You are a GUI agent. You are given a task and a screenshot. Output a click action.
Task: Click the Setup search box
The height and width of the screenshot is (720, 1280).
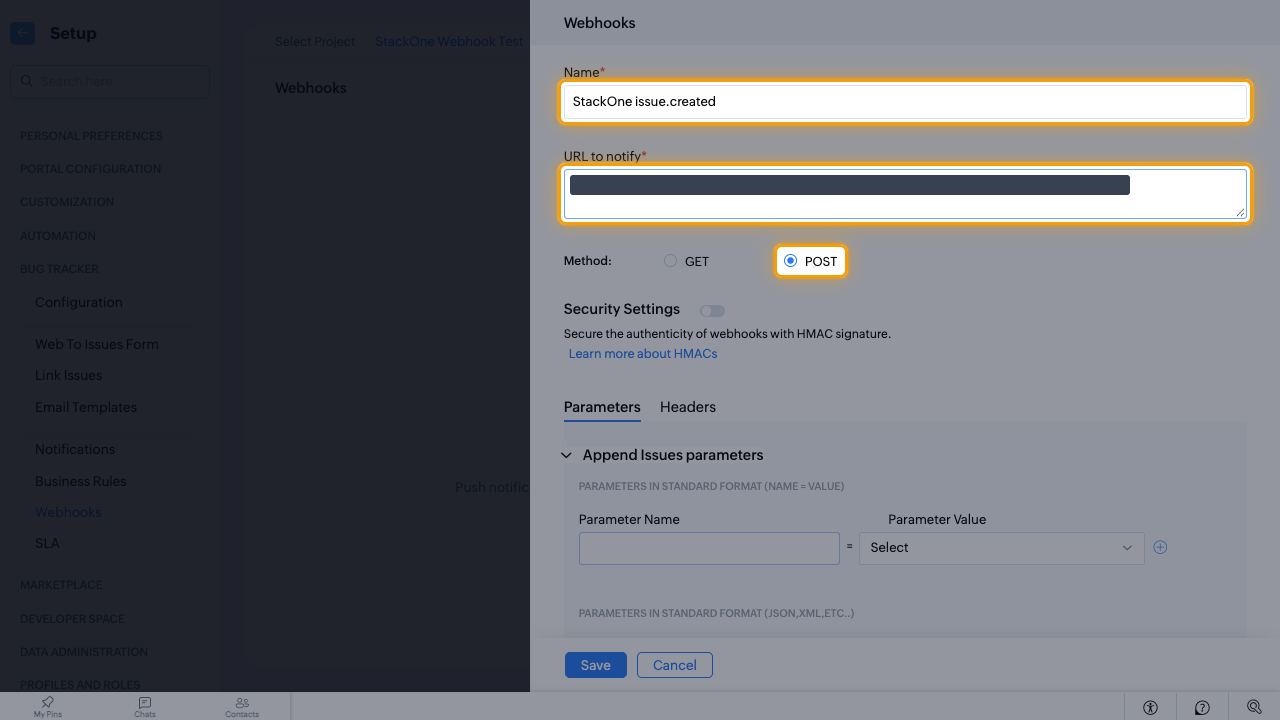coord(110,81)
